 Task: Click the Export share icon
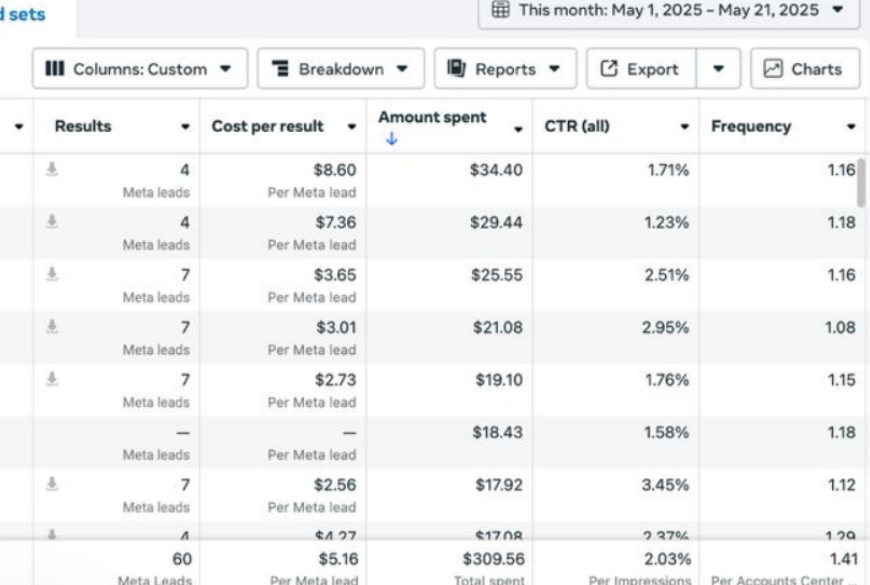click(609, 69)
